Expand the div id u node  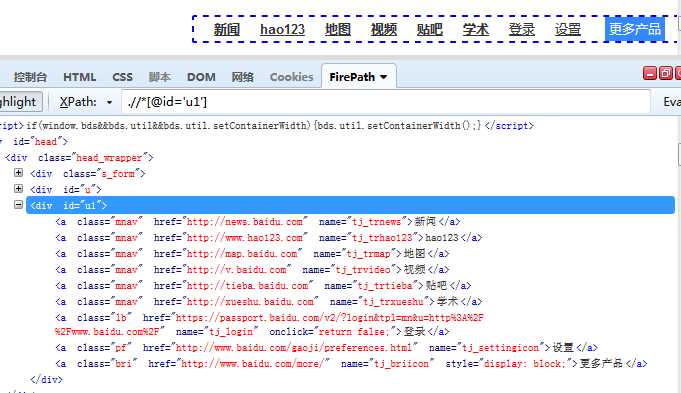coord(18,188)
